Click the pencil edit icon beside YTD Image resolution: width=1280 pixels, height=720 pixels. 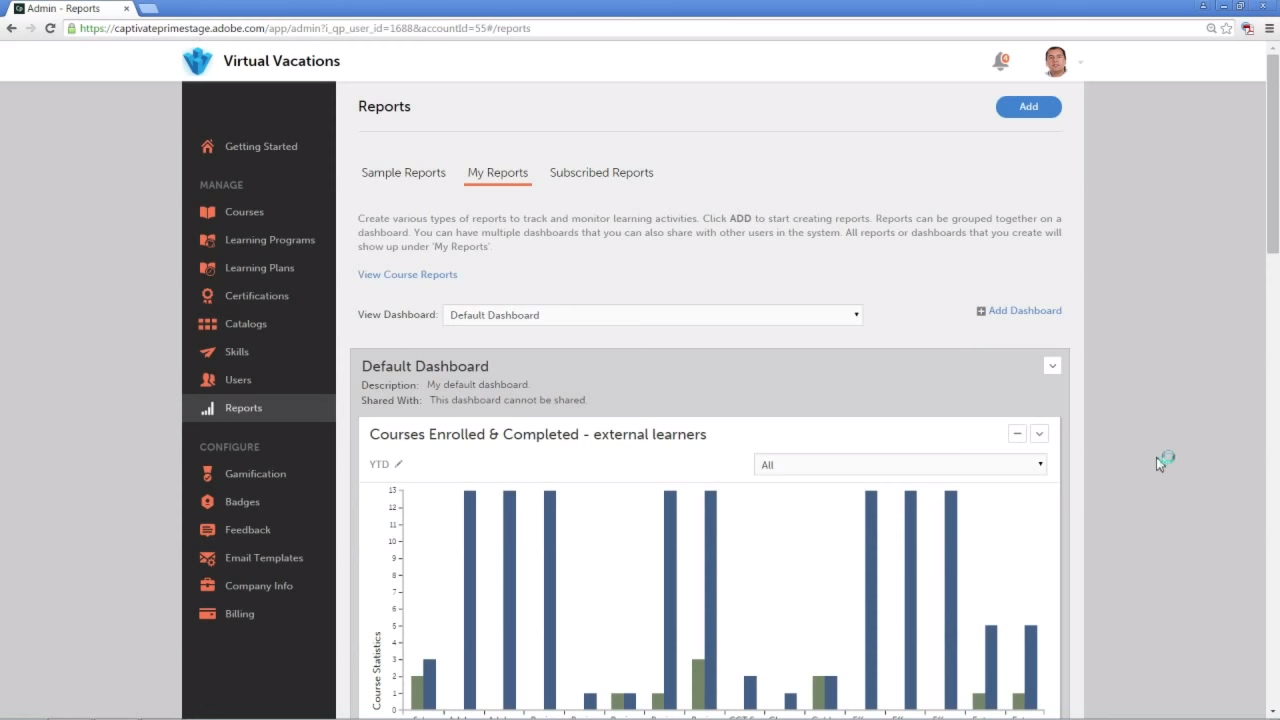click(398, 464)
